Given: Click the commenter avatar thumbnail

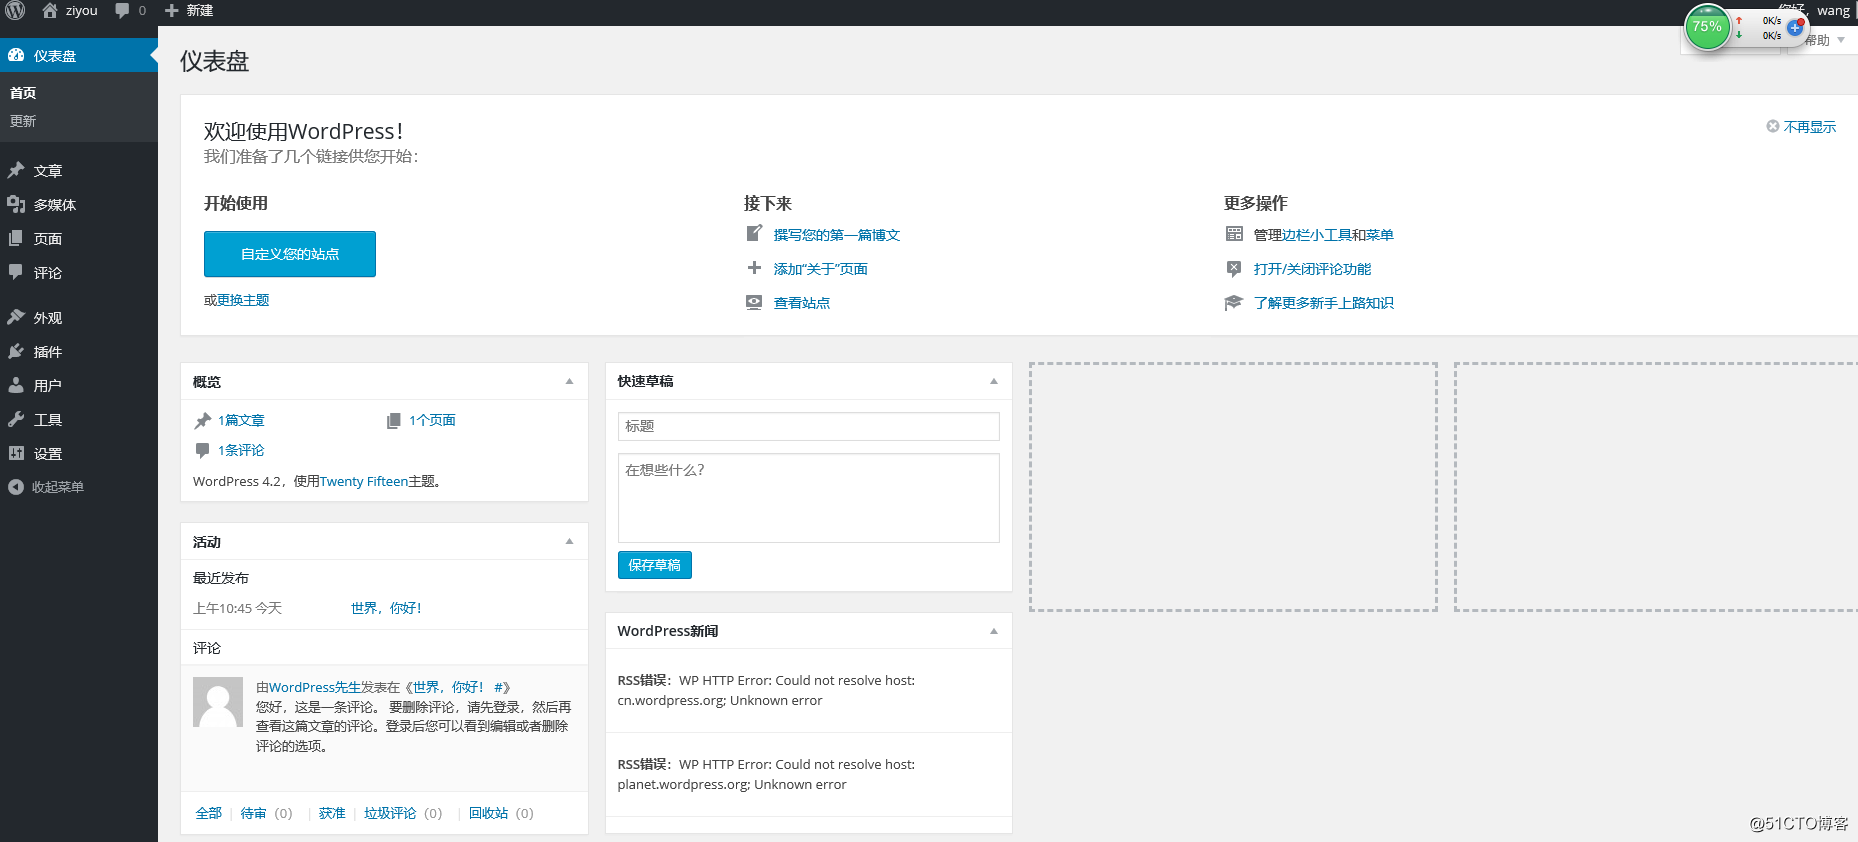Looking at the screenshot, I should point(218,702).
